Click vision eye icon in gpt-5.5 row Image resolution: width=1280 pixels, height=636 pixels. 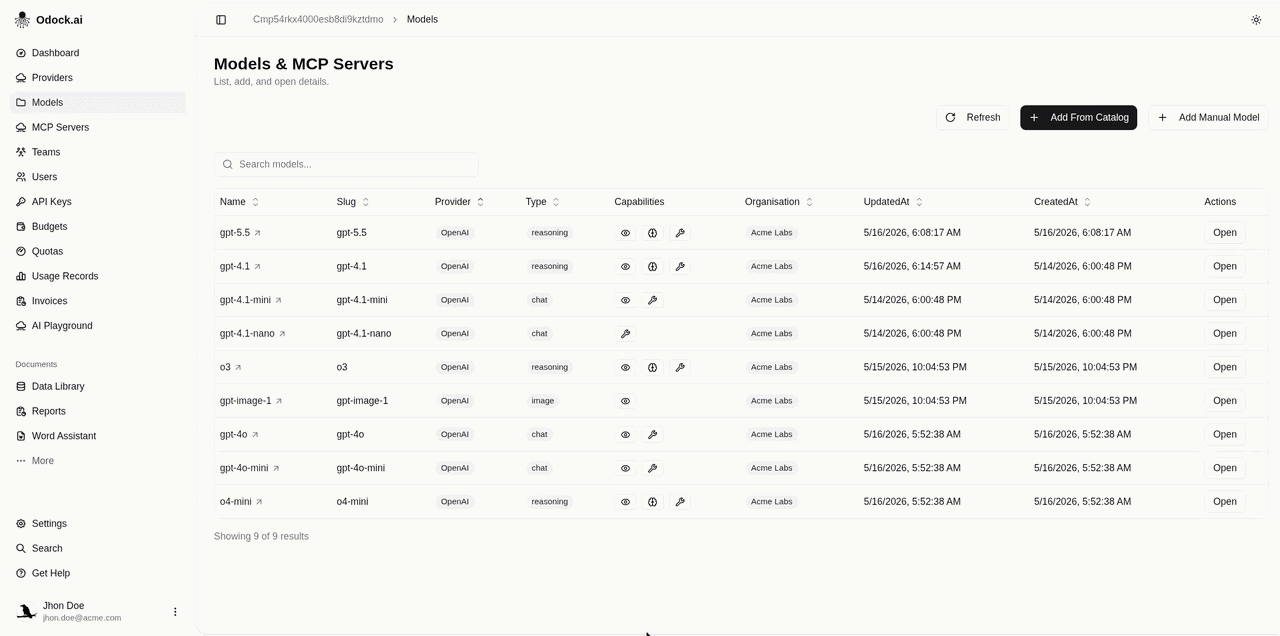(626, 233)
